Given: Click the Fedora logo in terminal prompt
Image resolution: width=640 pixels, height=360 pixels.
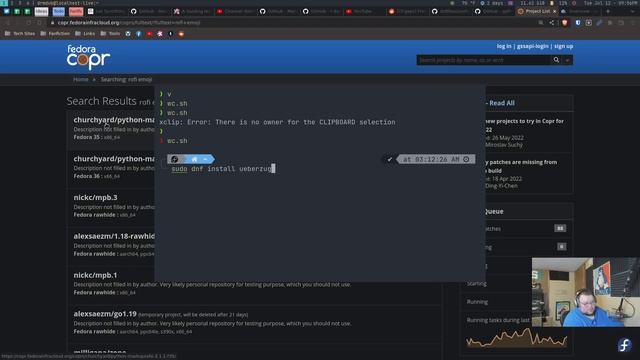Looking at the screenshot, I should tap(175, 159).
